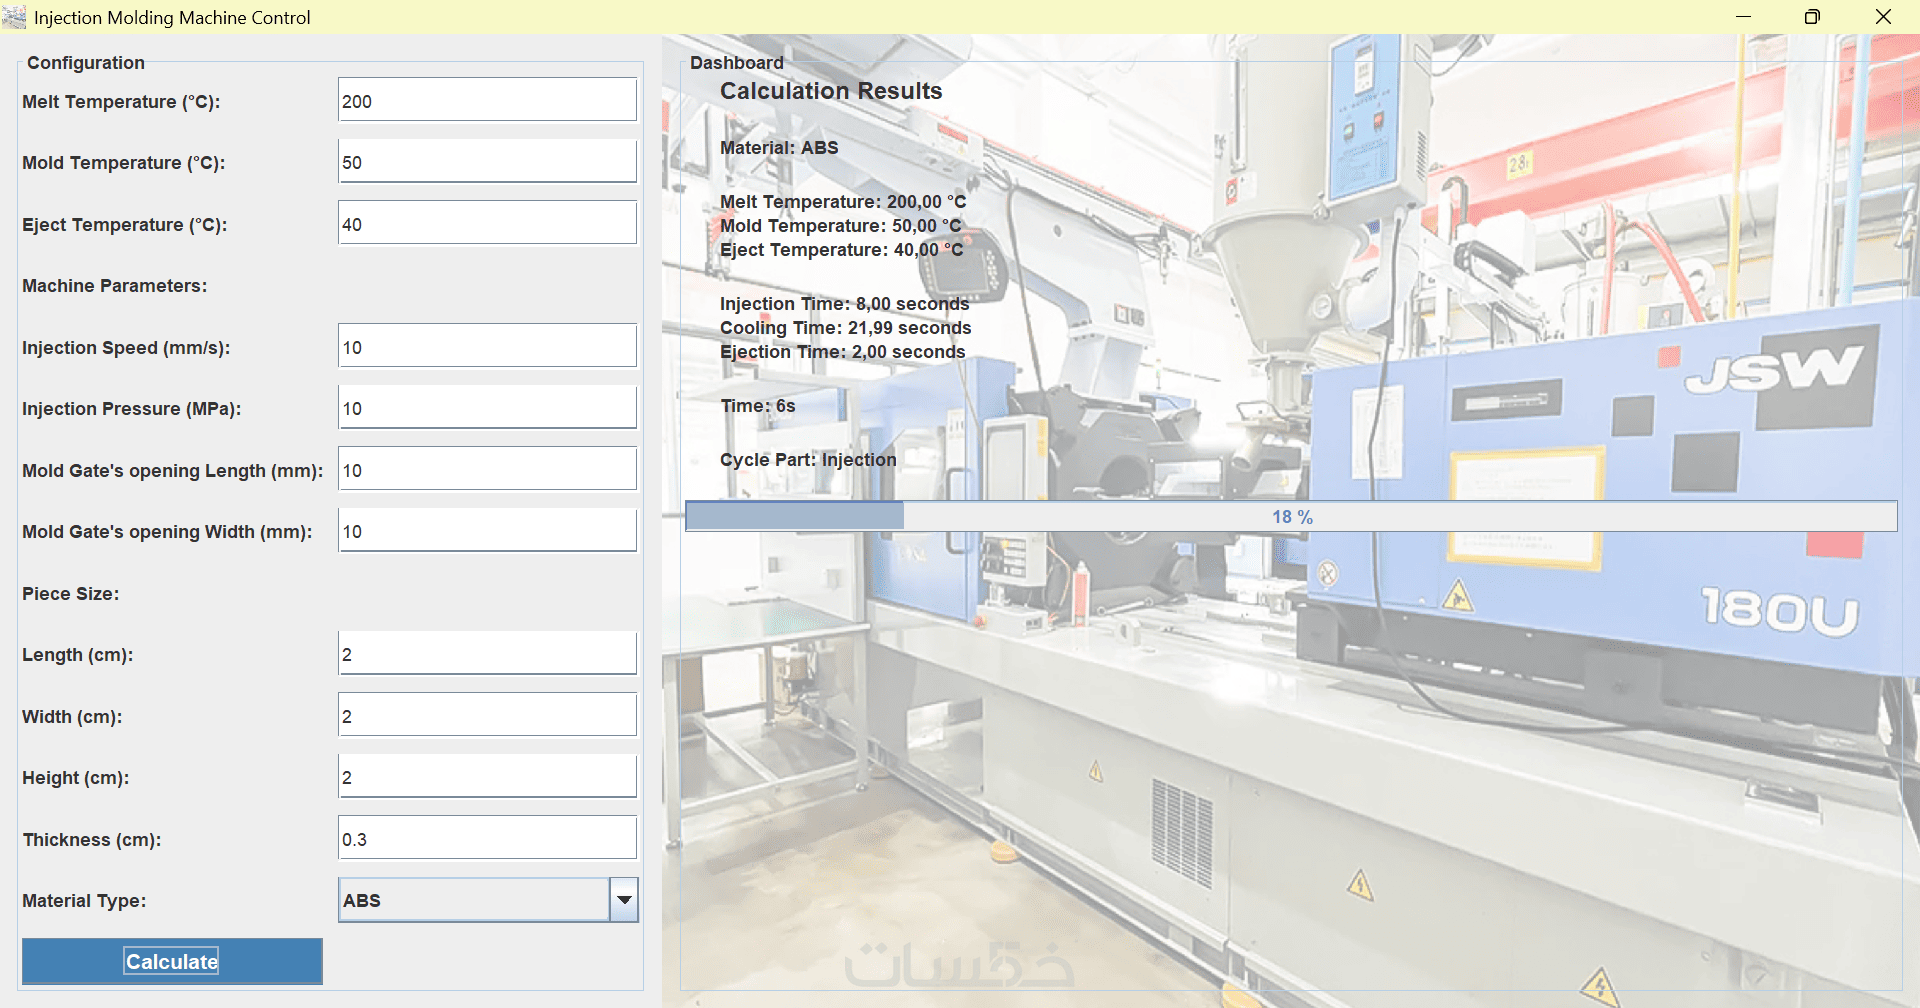This screenshot has width=1920, height=1008.
Task: Click the Thickness input field
Action: [487, 839]
